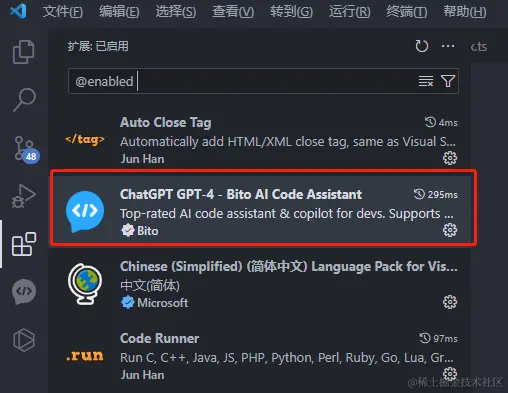Open the Explorer view in activity bar

[23, 52]
